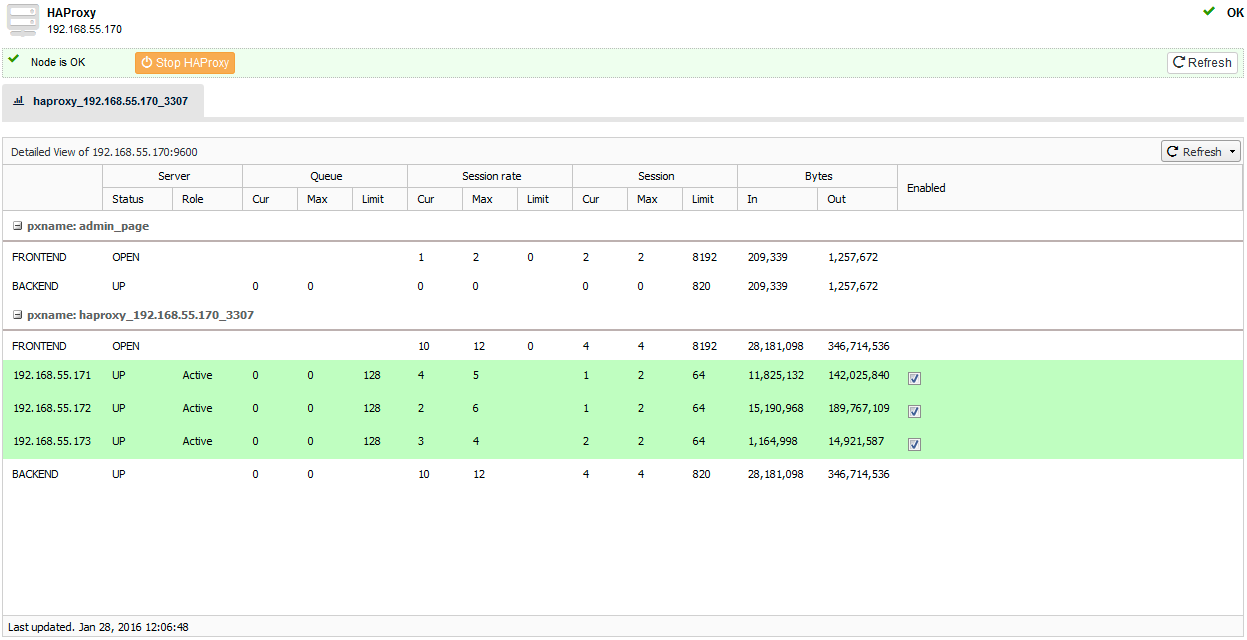This screenshot has height=640, width=1247.
Task: Click the Refresh button at top right
Action: (1202, 62)
